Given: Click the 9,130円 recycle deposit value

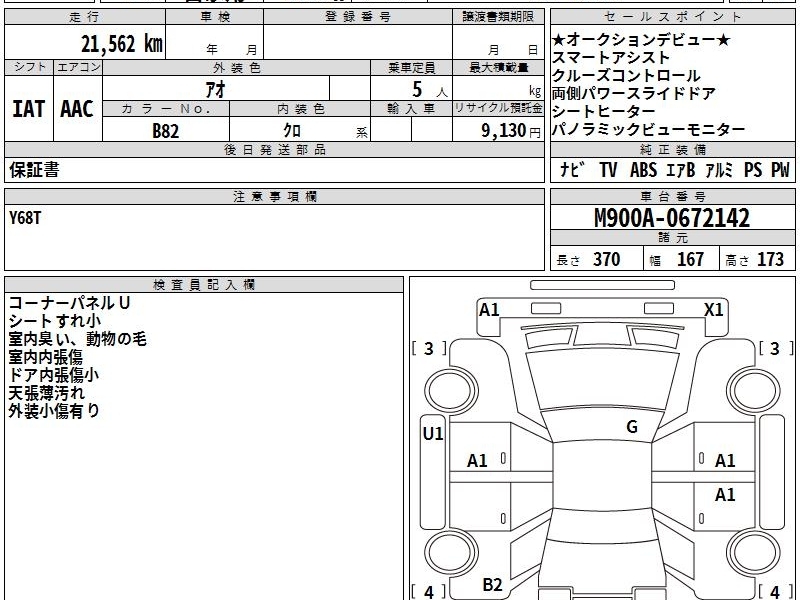Looking at the screenshot, I should point(511,131).
